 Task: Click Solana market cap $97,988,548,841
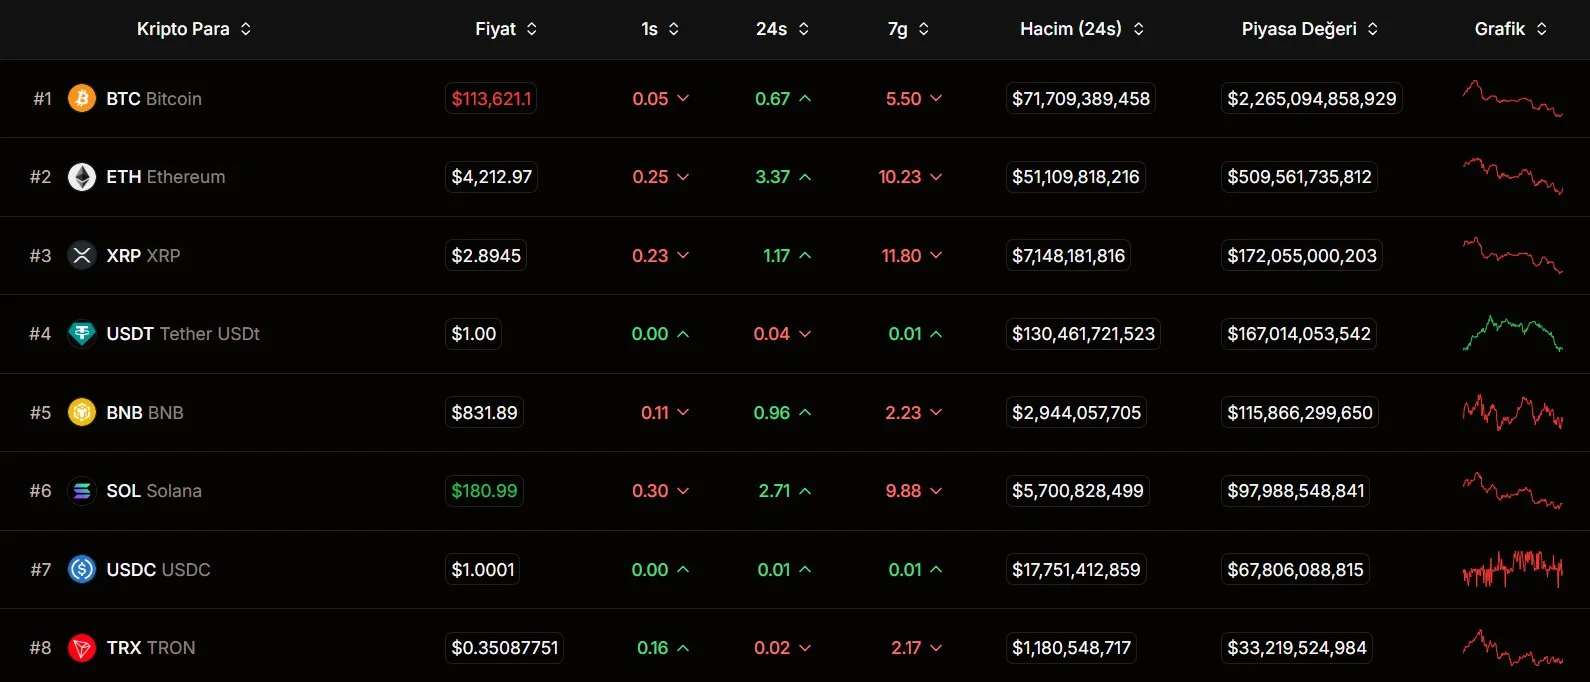(x=1296, y=491)
